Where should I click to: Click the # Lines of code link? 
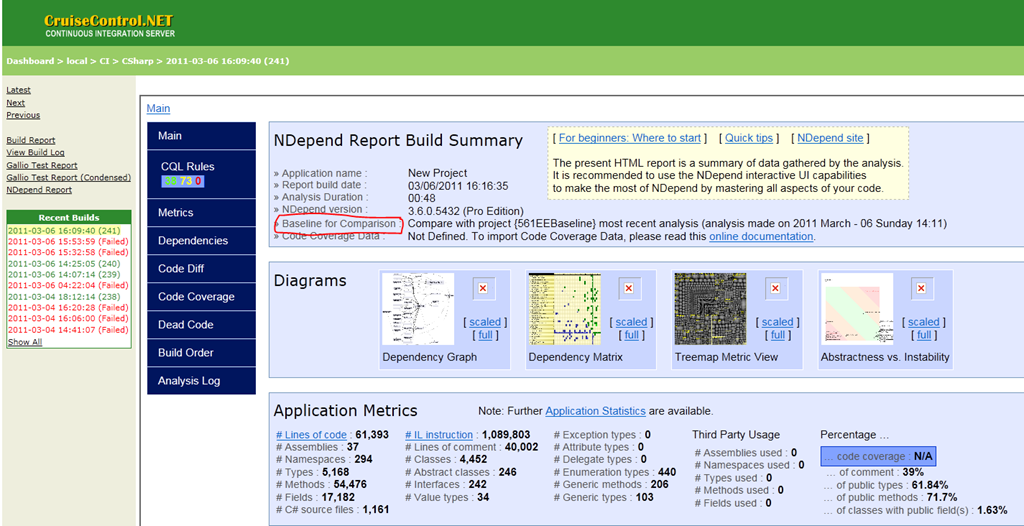click(312, 435)
